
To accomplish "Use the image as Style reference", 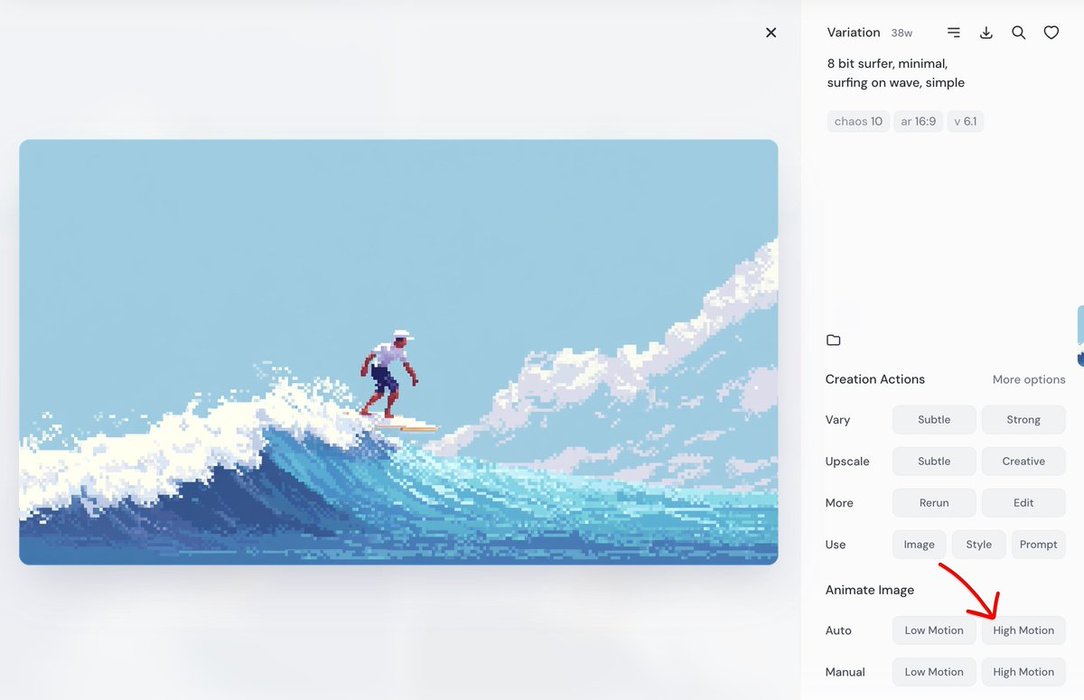I will point(978,545).
